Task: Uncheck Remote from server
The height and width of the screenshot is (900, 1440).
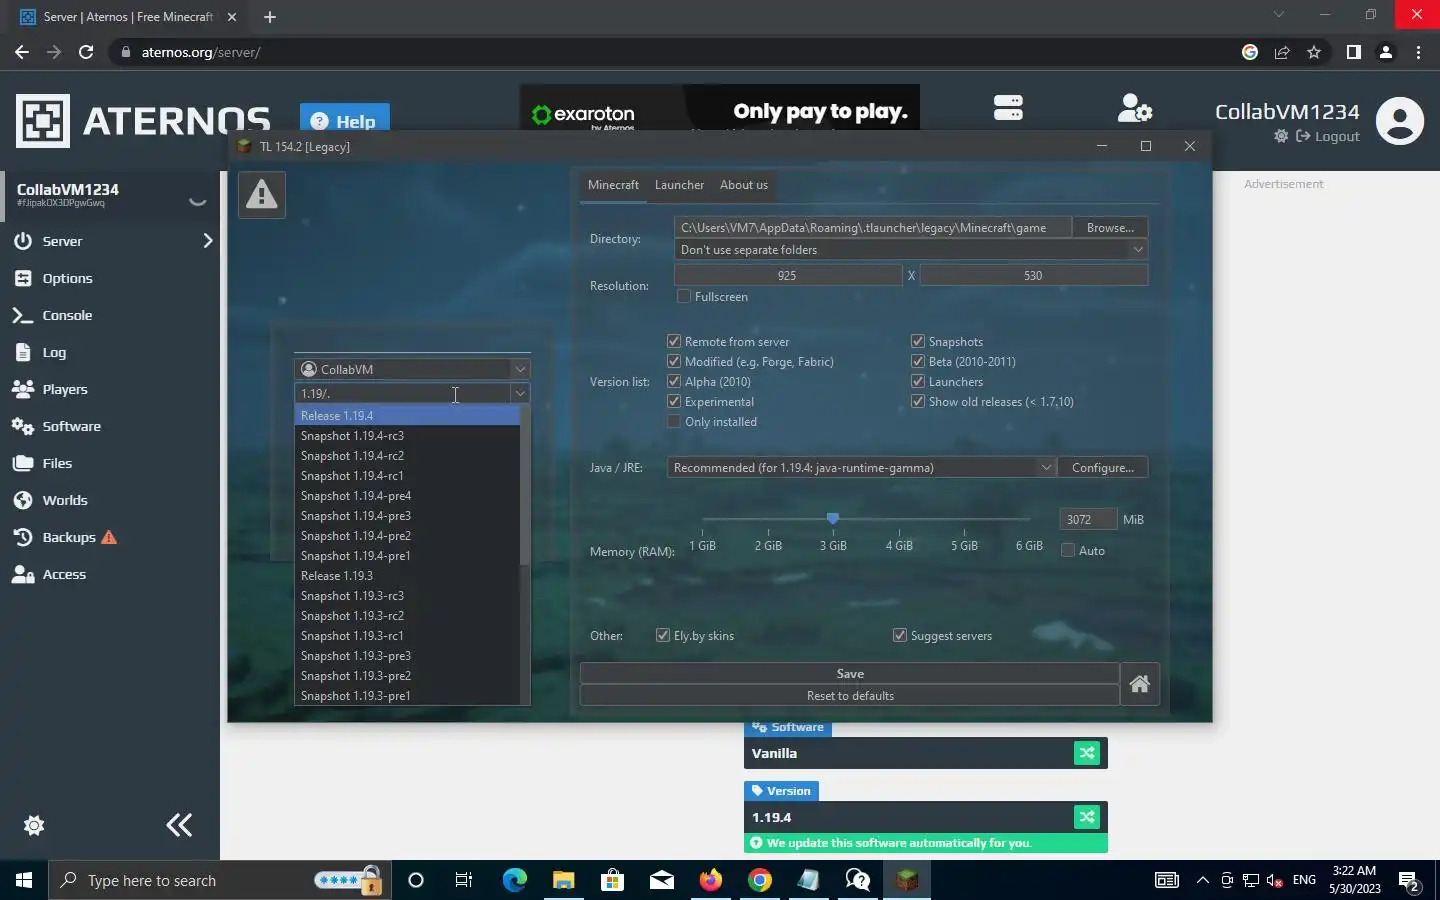Action: point(674,341)
